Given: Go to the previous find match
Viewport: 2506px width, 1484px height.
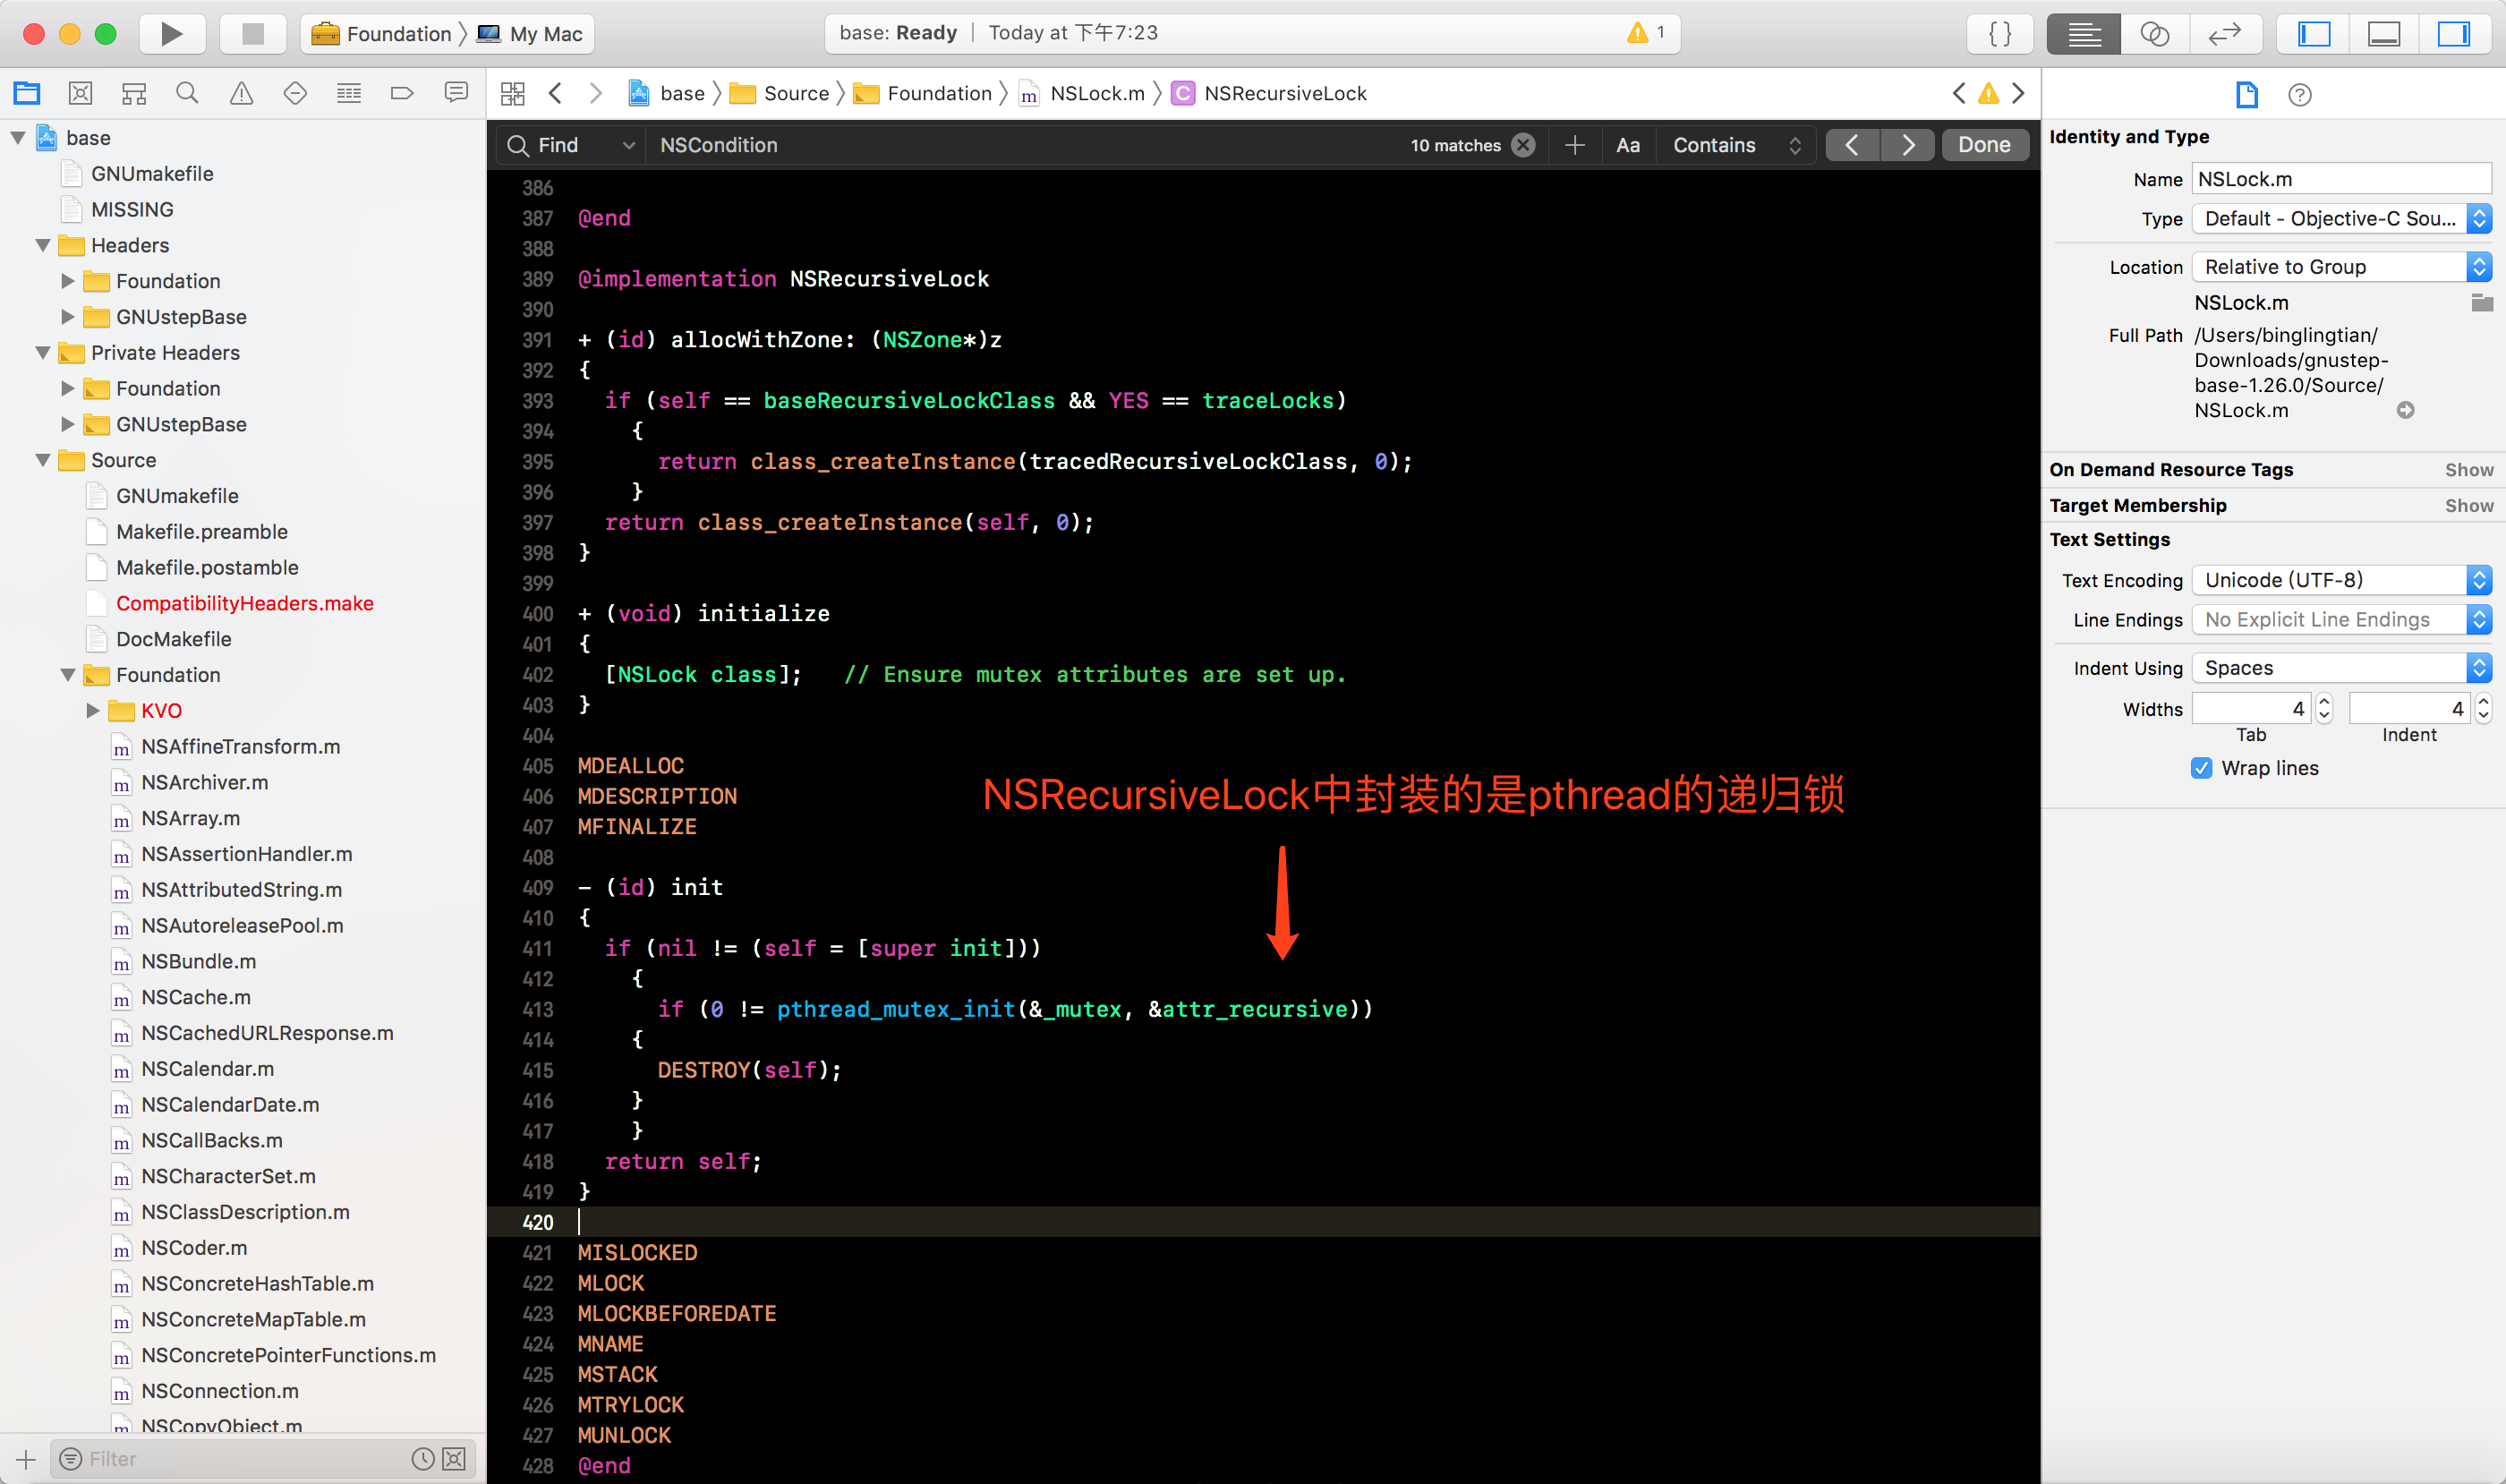Looking at the screenshot, I should [x=1852, y=145].
